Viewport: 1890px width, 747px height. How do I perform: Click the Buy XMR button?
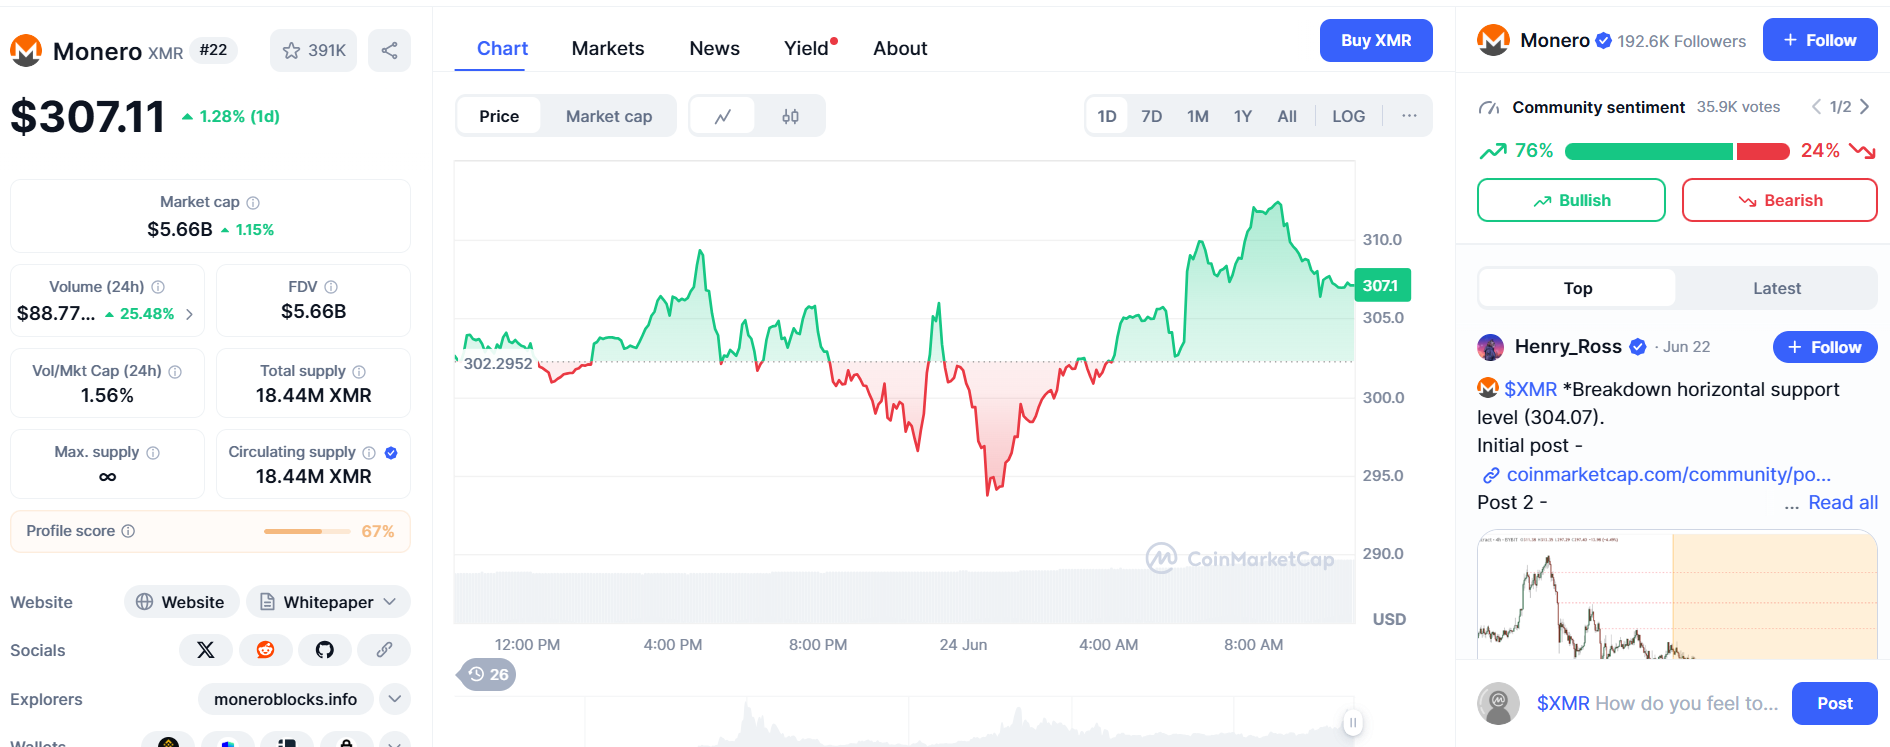point(1376,40)
